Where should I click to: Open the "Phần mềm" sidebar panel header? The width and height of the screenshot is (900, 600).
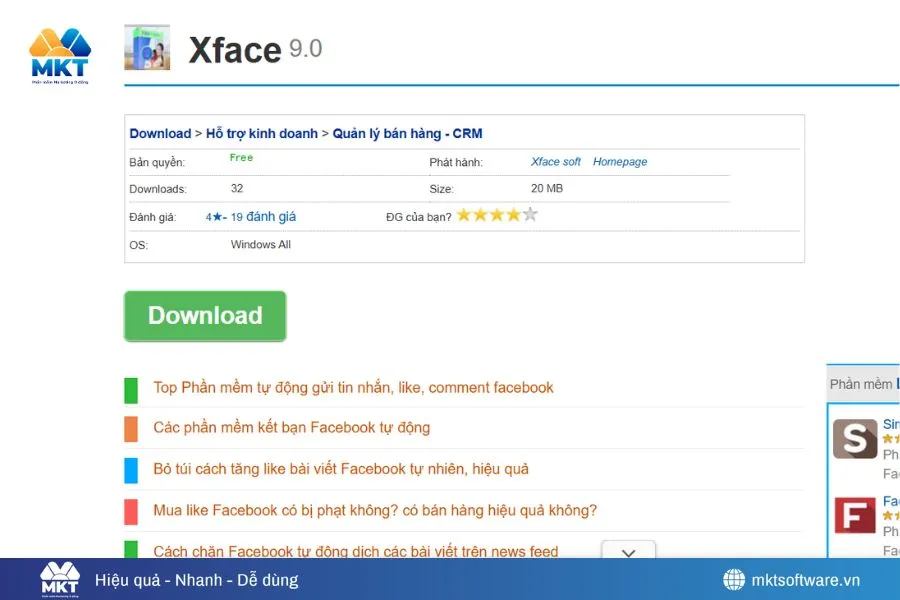[862, 384]
